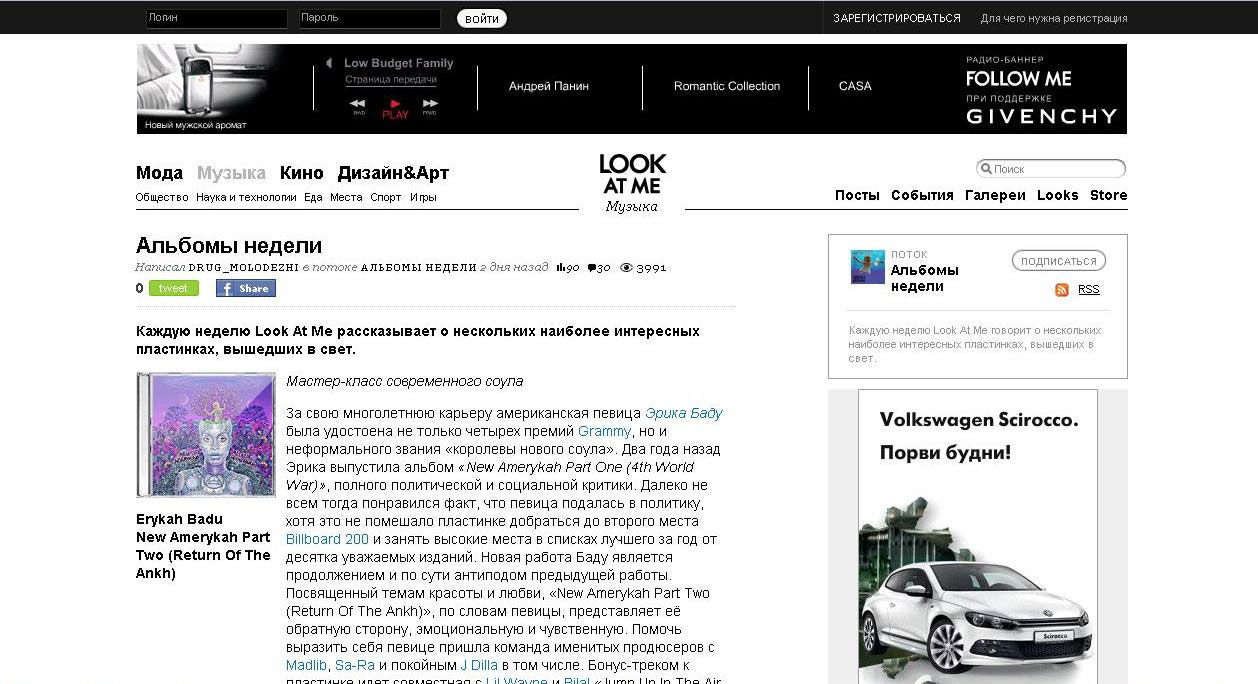Follow the J Dilla link
The image size is (1258, 684).
(478, 665)
